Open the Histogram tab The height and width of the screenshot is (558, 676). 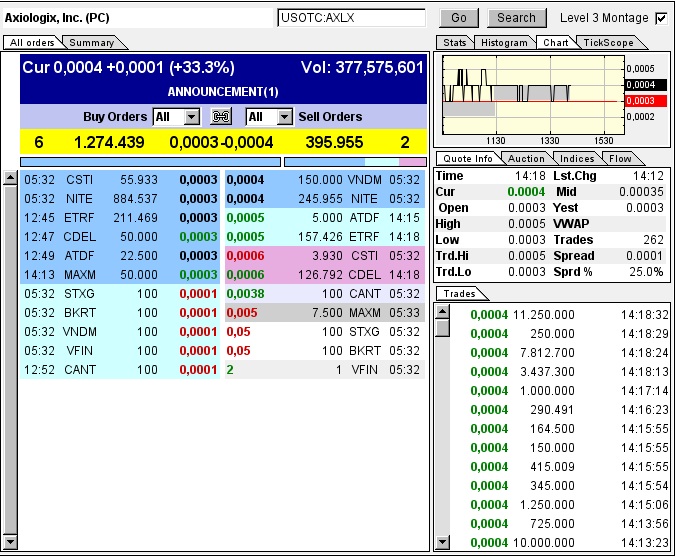click(x=503, y=43)
